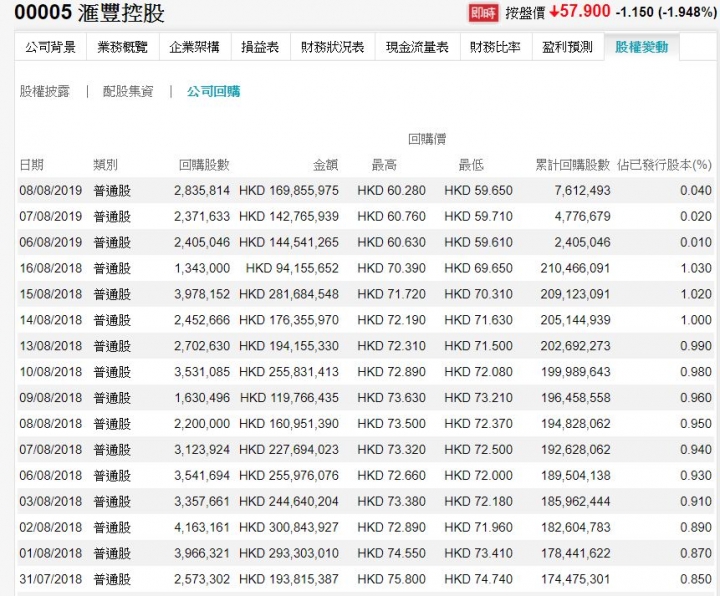This screenshot has width=720, height=596.
Task: Click the highest price HKD 60.760
Action: (392, 216)
